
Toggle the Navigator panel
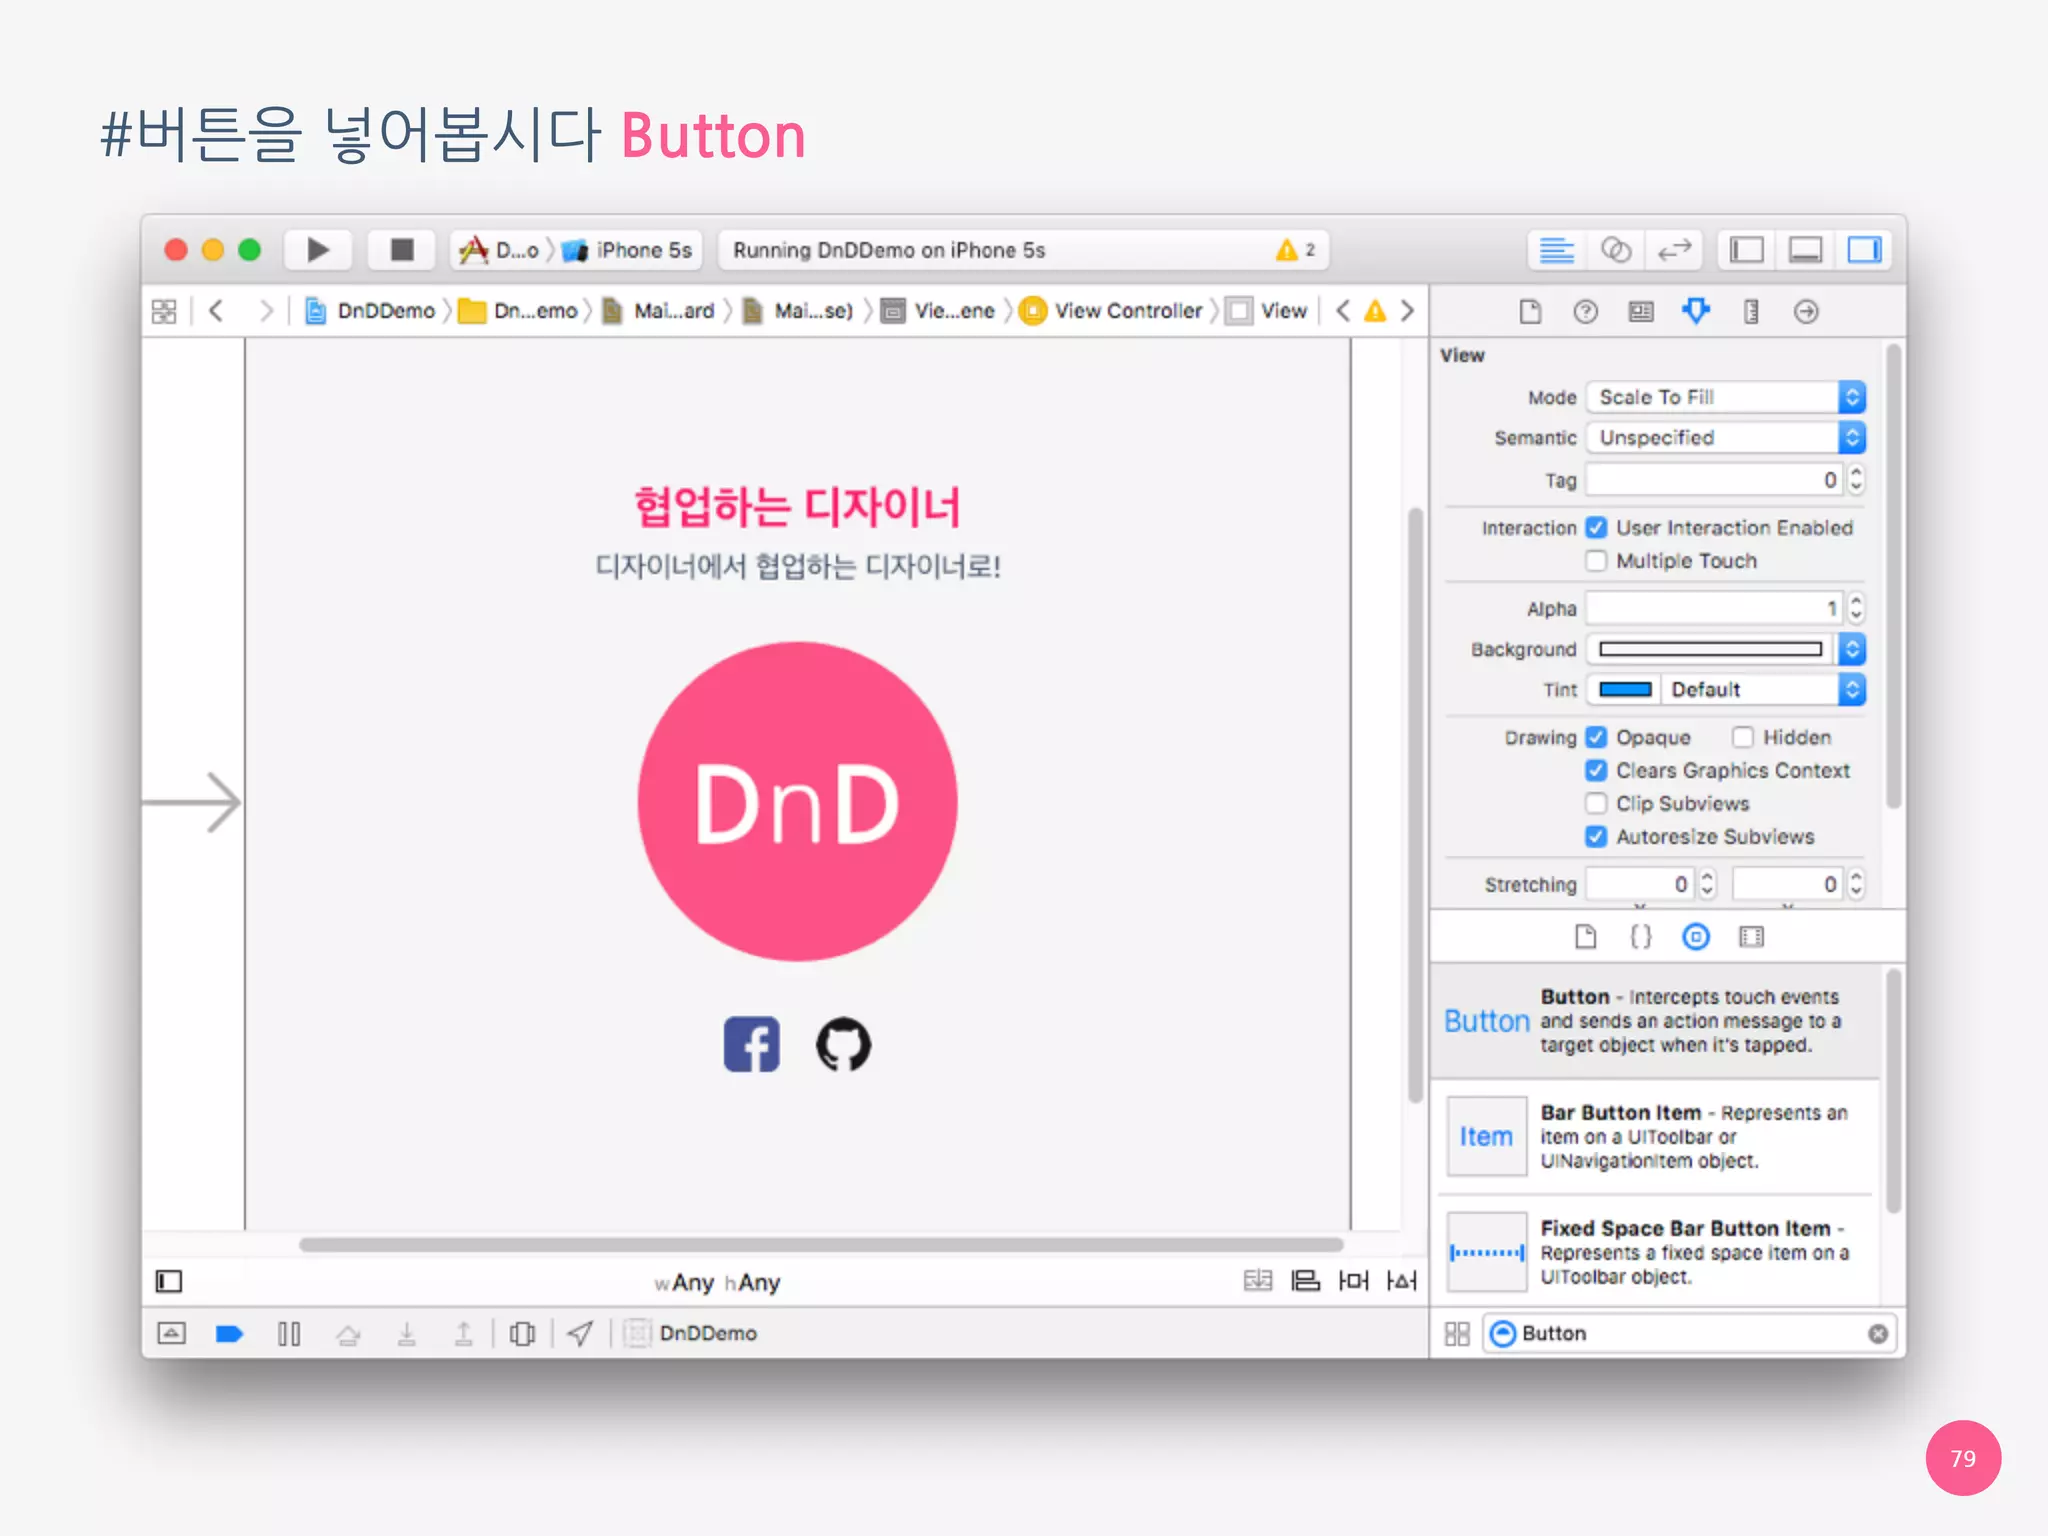pyautogui.click(x=1747, y=250)
